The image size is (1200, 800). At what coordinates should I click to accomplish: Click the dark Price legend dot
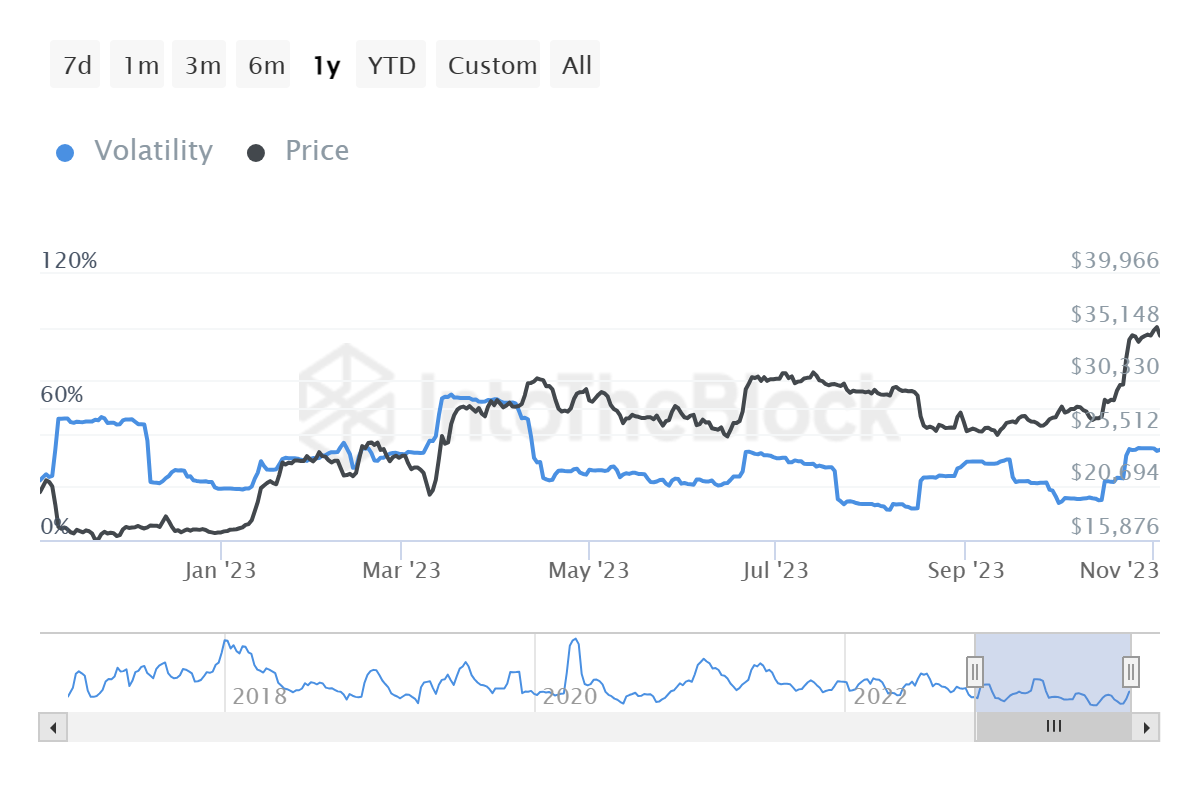(256, 153)
